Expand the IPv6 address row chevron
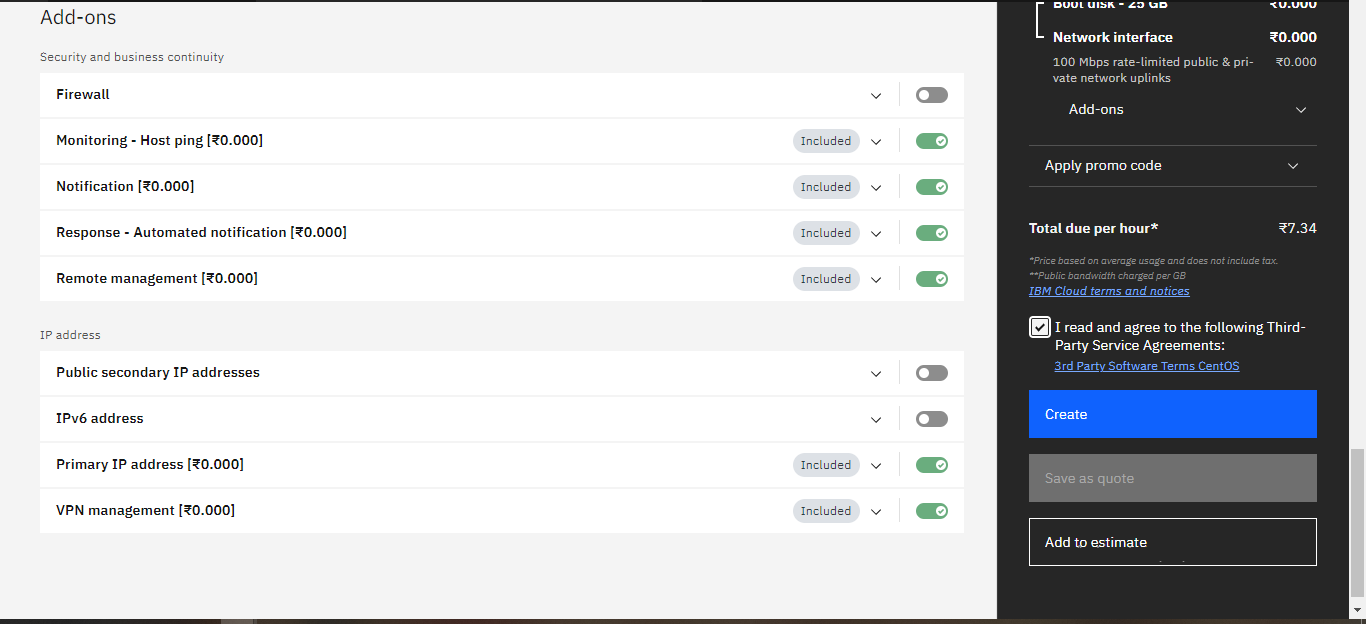 876,420
